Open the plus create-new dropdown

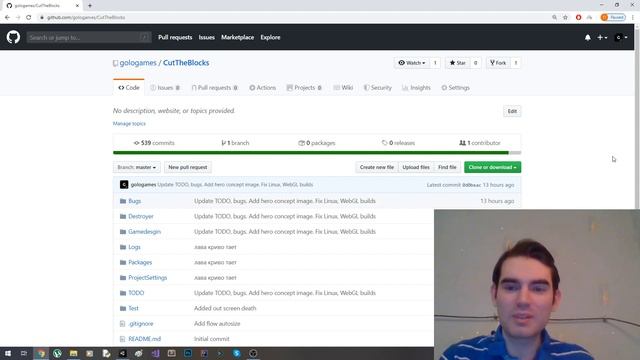(x=602, y=38)
